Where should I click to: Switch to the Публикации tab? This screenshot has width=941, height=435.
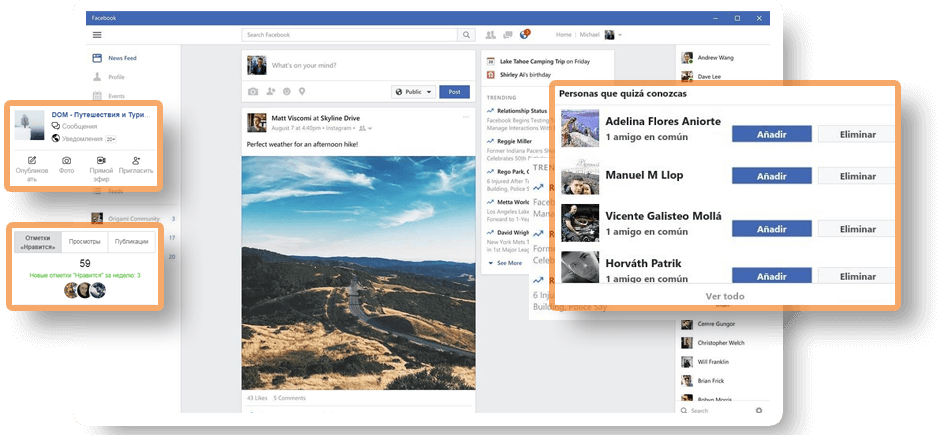pos(131,242)
